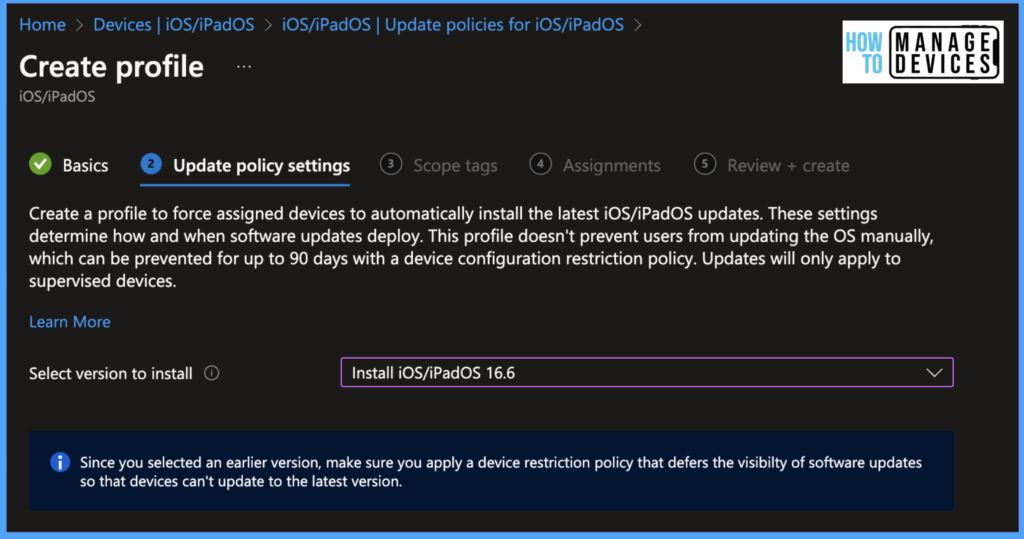Open Update policies for iOS/iPadOS breadcrumb

(x=453, y=25)
